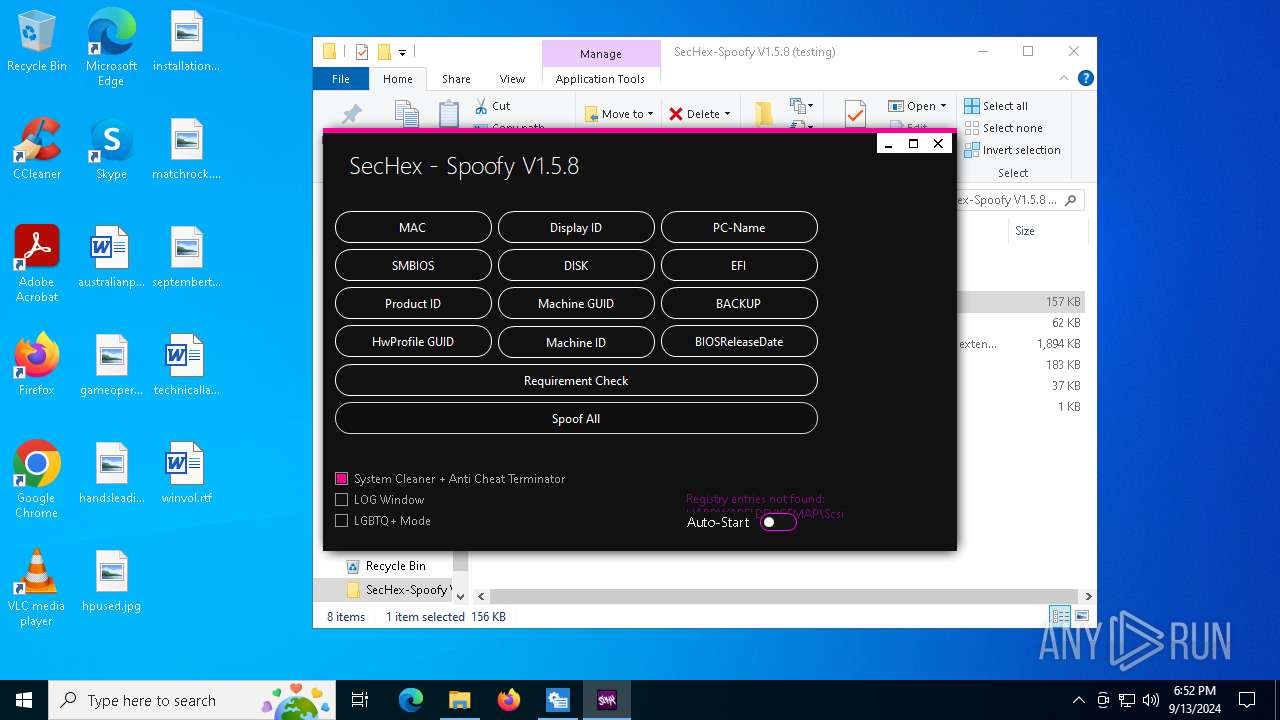Open the notifications center icon
Image resolution: width=1280 pixels, height=720 pixels.
1247,700
